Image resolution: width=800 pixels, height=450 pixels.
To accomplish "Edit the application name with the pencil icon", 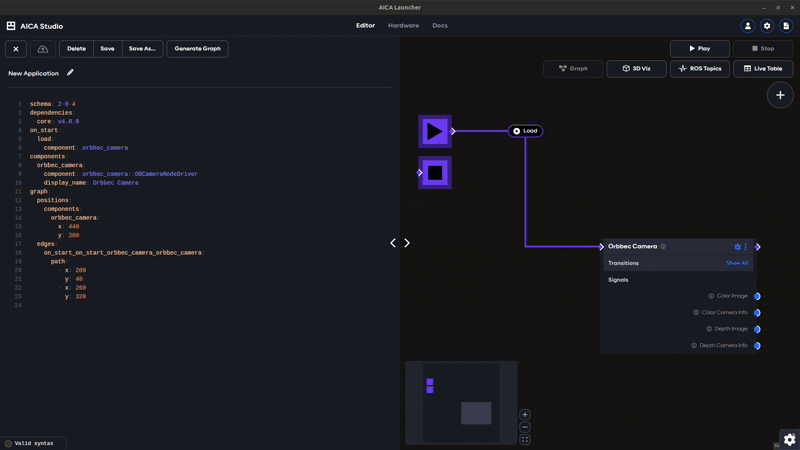I will point(70,72).
